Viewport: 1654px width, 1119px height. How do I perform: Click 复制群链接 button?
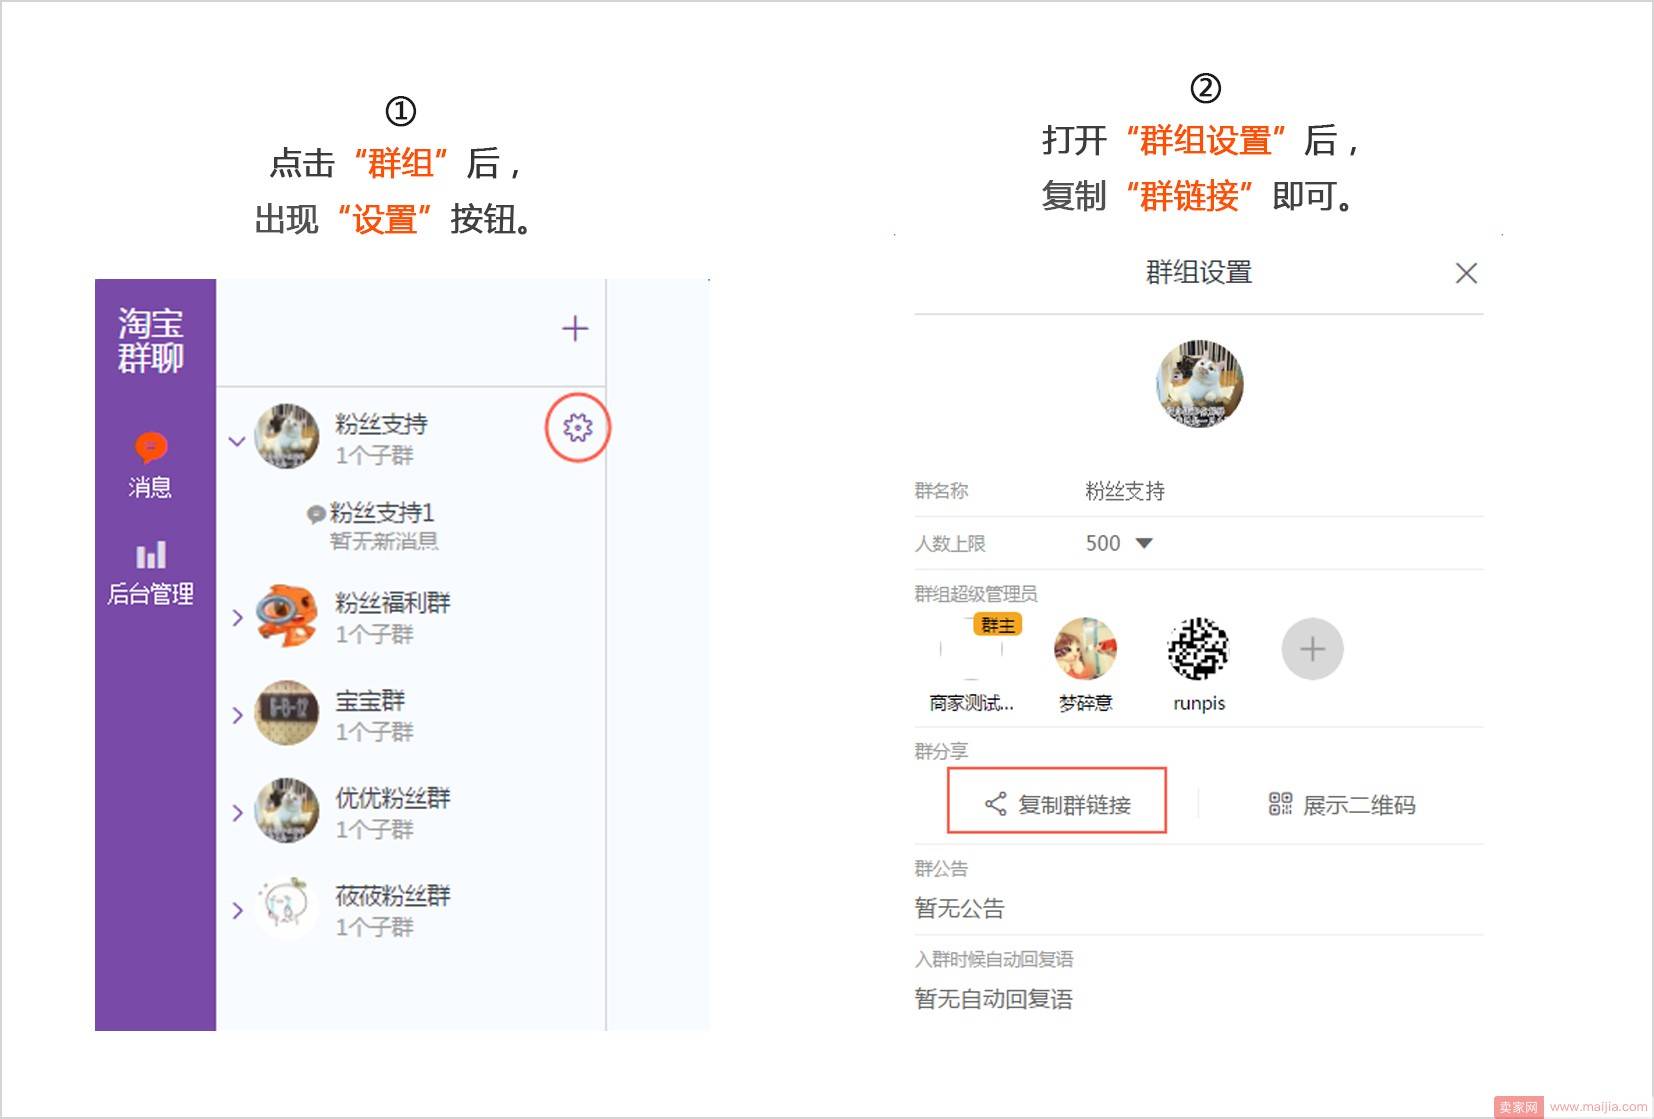pyautogui.click(x=1057, y=800)
